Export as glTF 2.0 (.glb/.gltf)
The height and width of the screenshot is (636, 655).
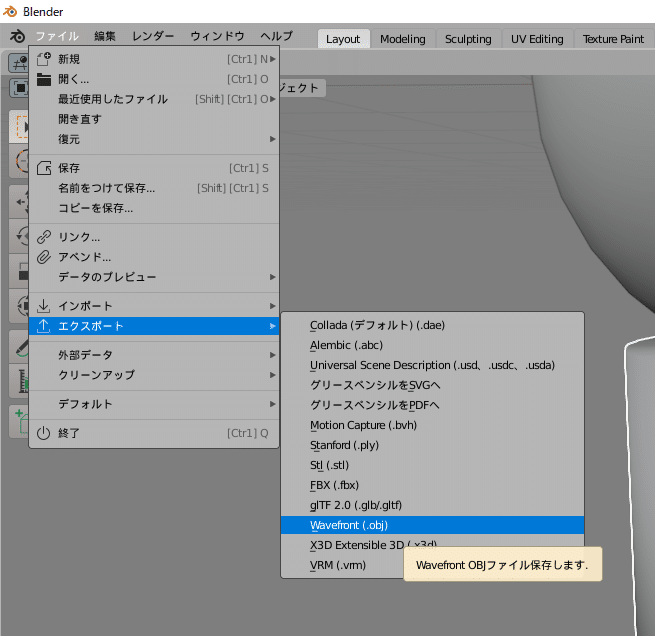point(432,505)
